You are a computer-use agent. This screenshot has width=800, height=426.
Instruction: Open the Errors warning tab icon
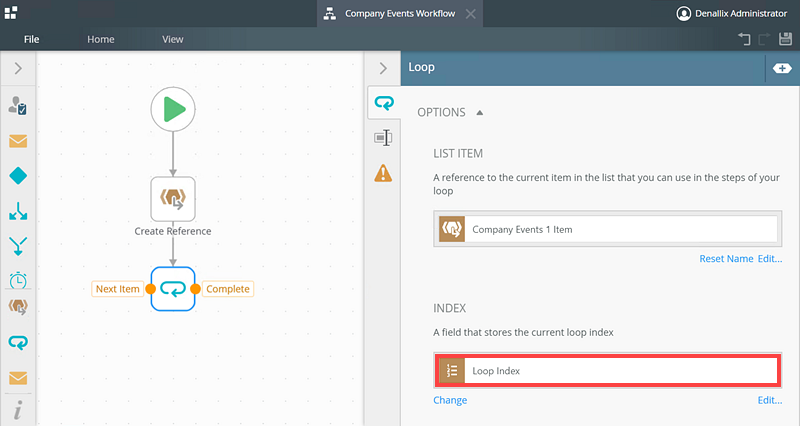coord(383,173)
